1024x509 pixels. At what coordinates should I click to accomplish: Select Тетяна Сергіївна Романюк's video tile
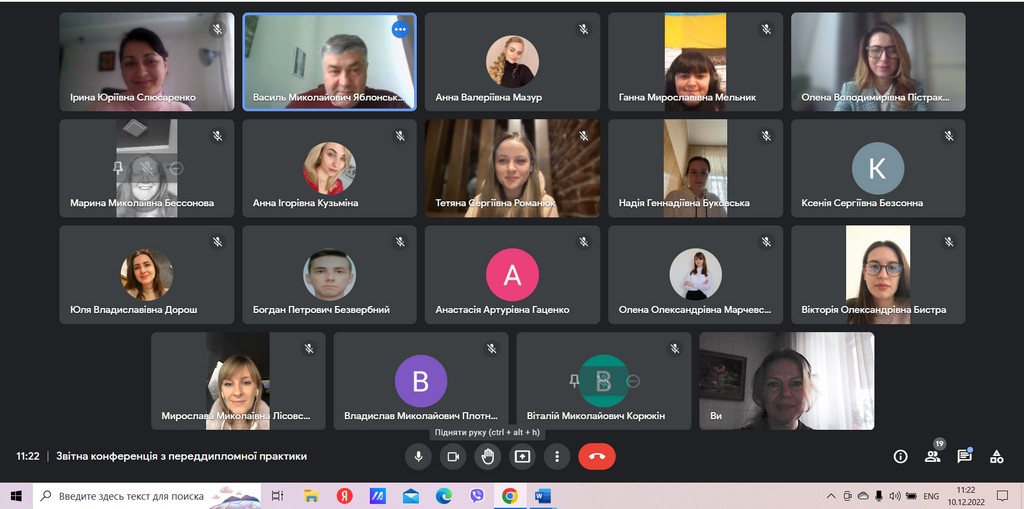point(512,168)
